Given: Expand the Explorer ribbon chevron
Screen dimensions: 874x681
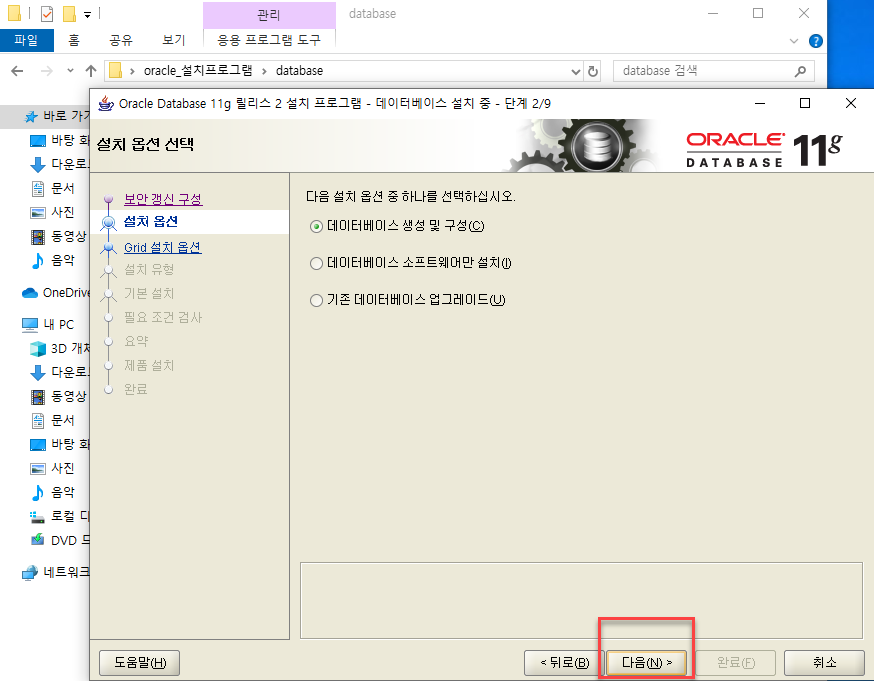Looking at the screenshot, I should coord(794,41).
